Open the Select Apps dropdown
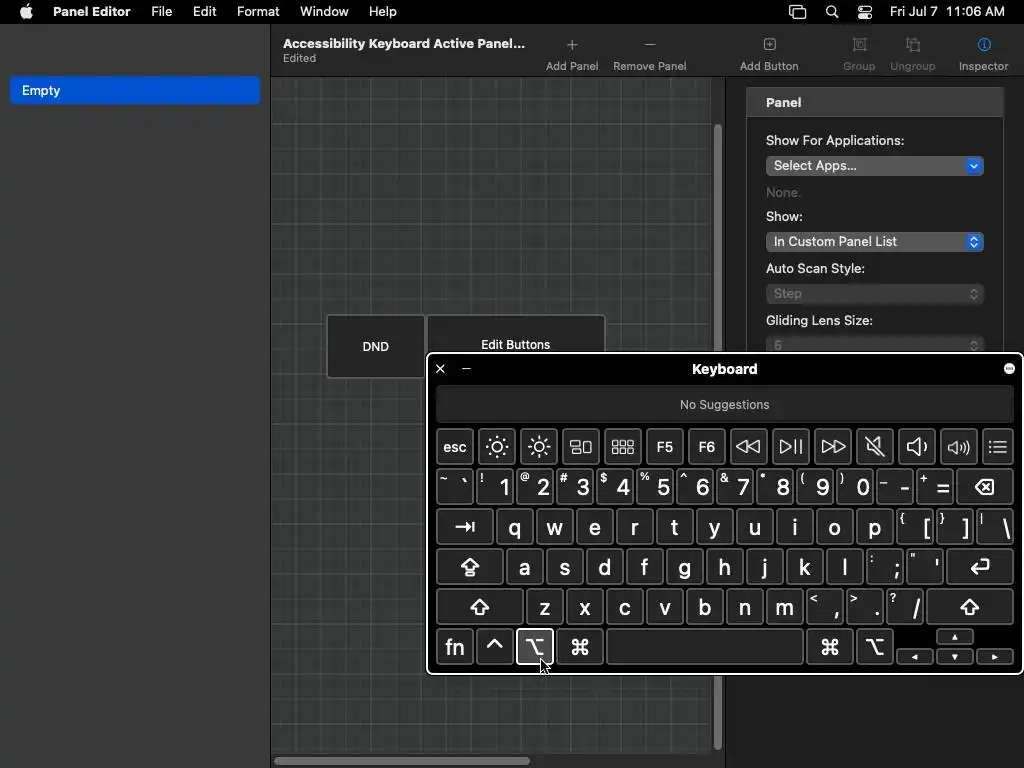Screen dimensions: 1024x768 click(874, 166)
